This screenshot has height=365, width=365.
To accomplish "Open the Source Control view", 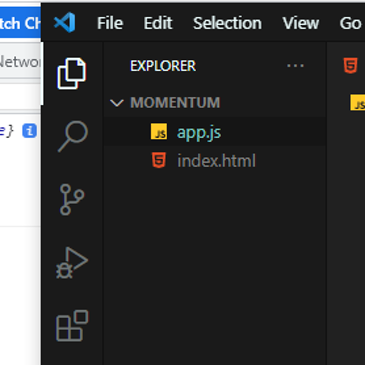I will click(72, 199).
